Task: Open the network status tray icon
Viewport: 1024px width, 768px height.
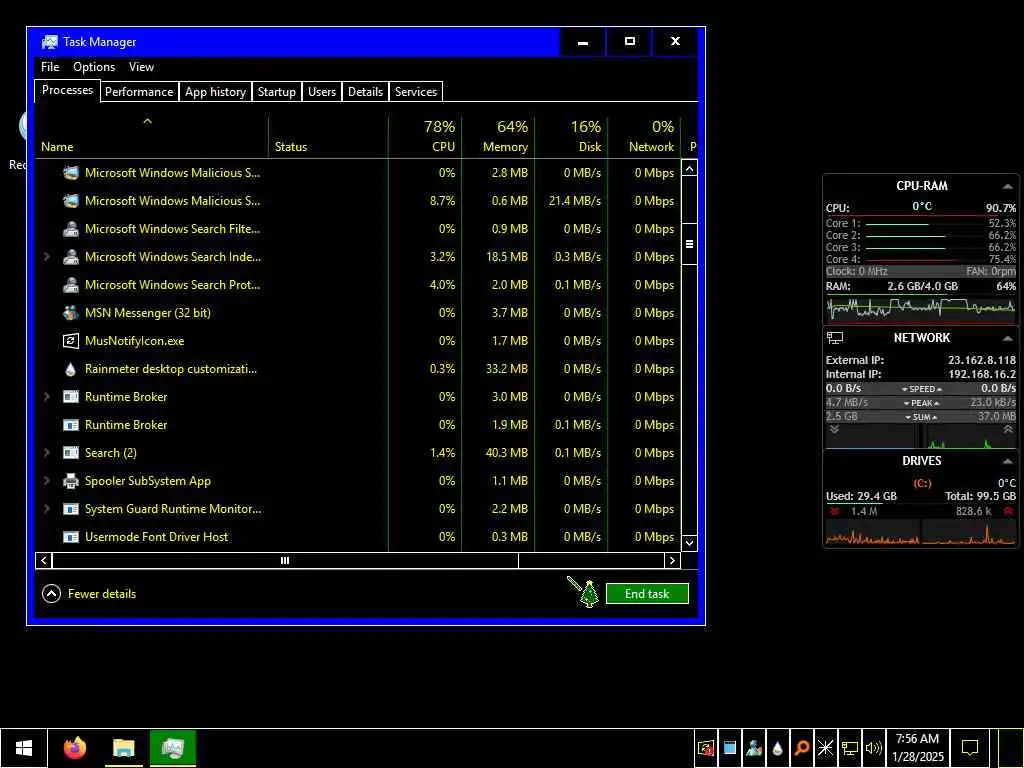Action: (850, 748)
